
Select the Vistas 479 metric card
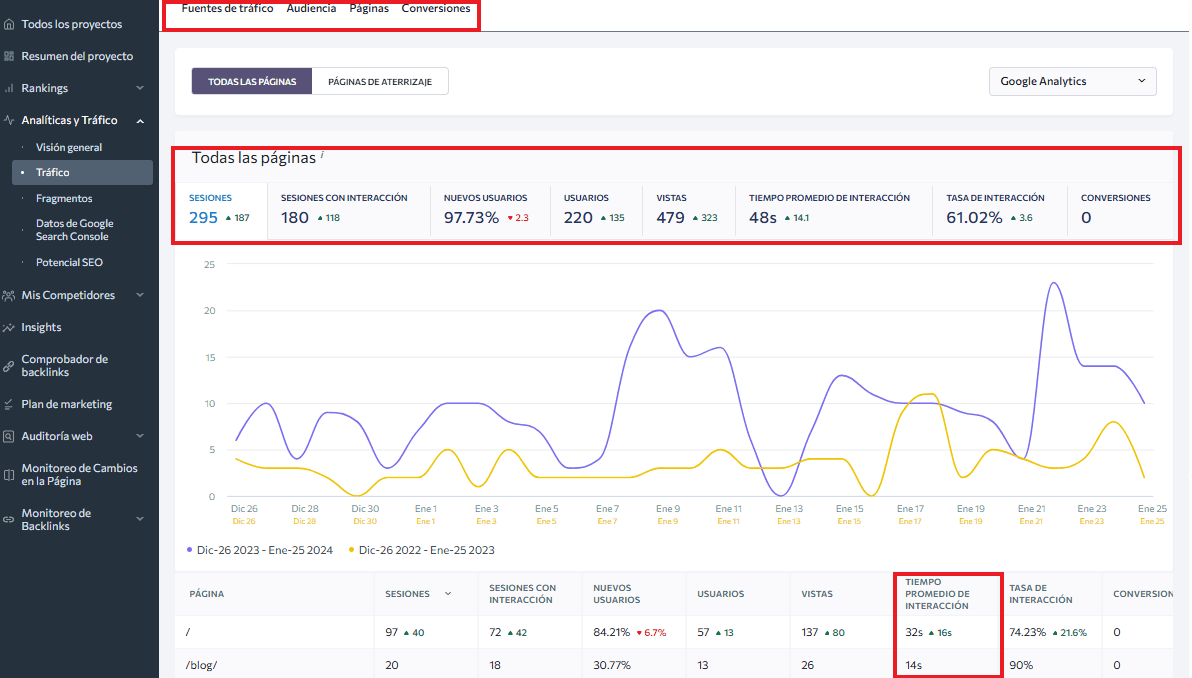point(689,210)
